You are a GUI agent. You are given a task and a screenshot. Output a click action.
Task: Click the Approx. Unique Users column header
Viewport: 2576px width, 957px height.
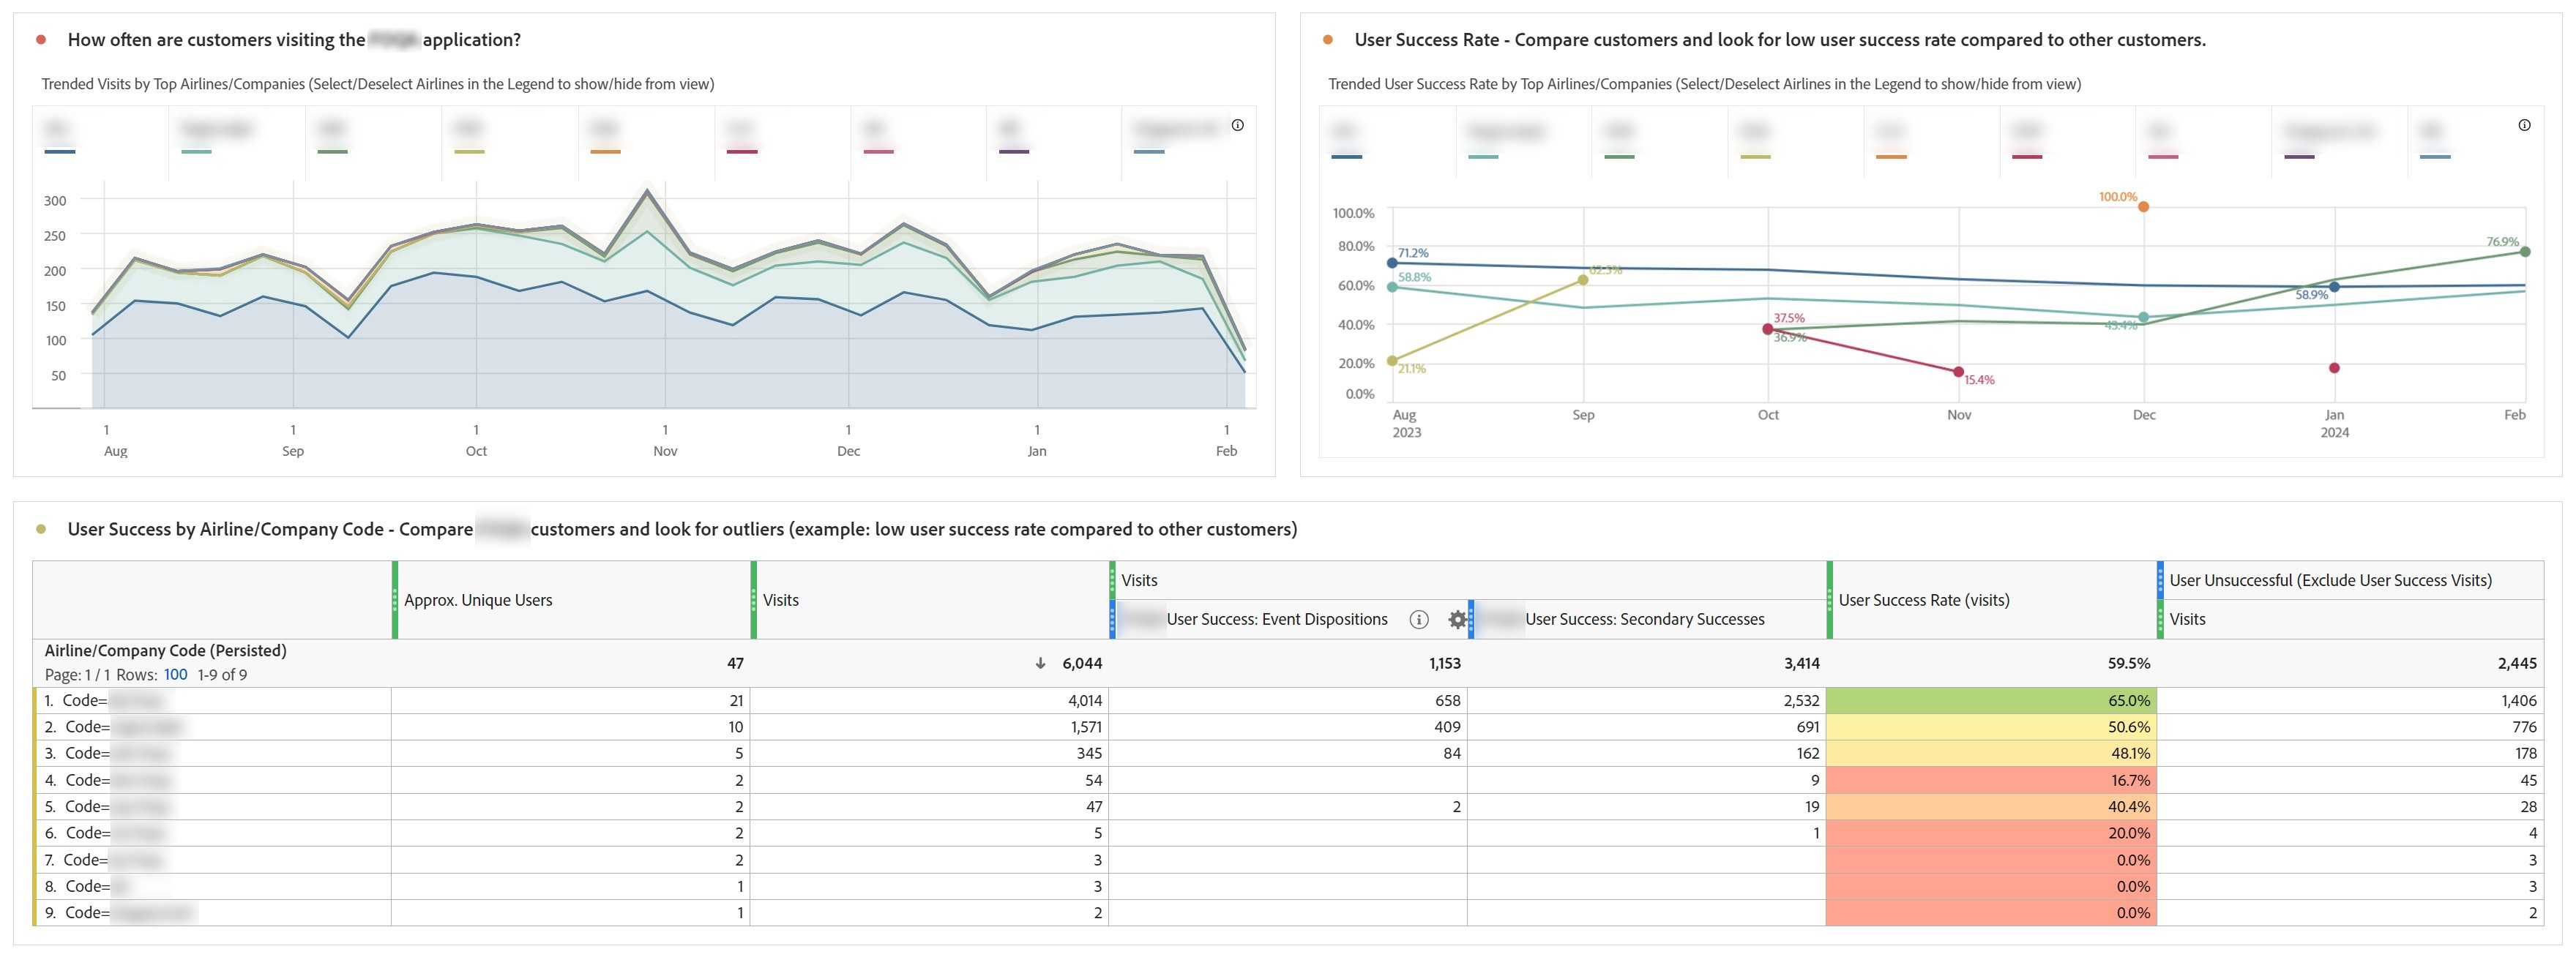point(478,600)
